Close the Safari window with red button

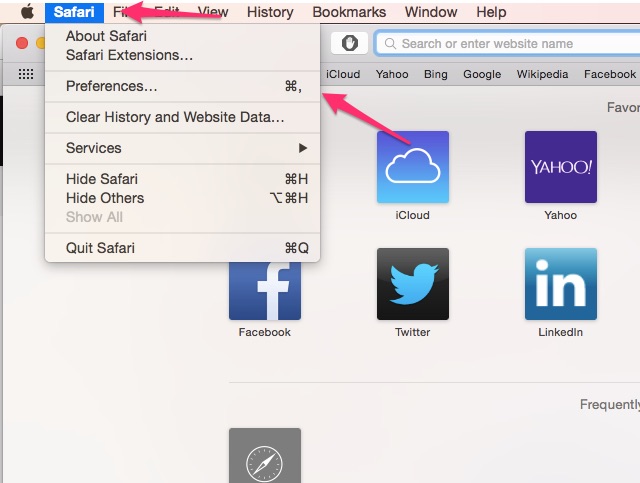click(x=22, y=43)
